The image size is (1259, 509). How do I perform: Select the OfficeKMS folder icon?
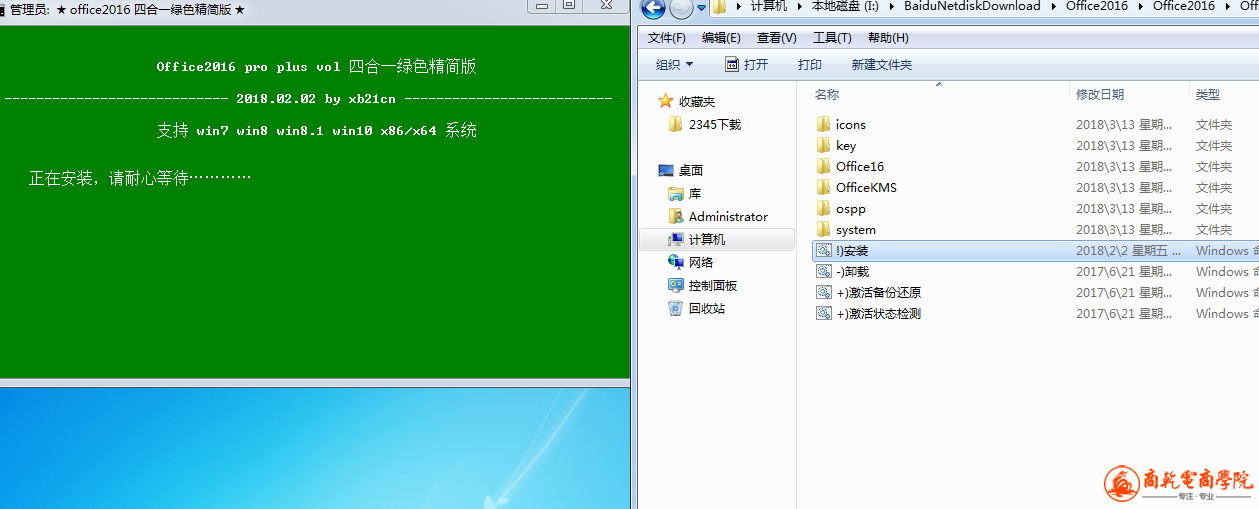click(x=823, y=187)
